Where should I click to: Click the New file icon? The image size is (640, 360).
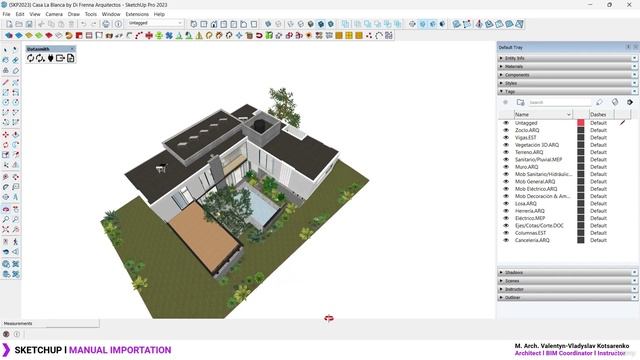coord(9,24)
